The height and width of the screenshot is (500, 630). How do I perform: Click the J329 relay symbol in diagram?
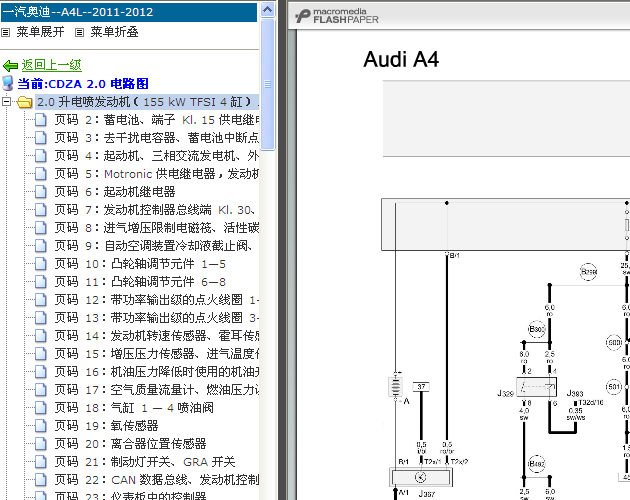pos(536,387)
